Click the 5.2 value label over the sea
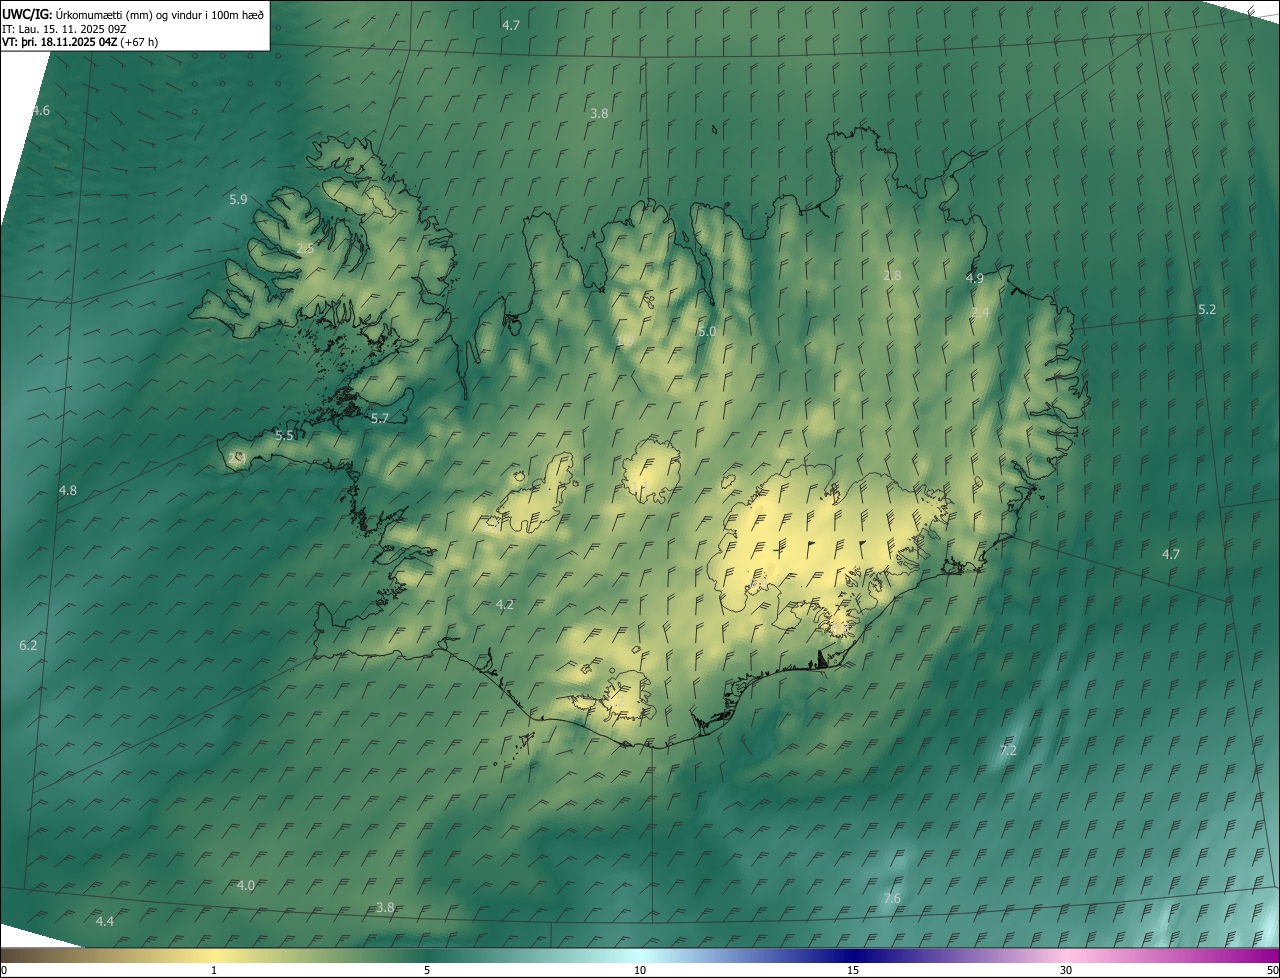 [1207, 310]
